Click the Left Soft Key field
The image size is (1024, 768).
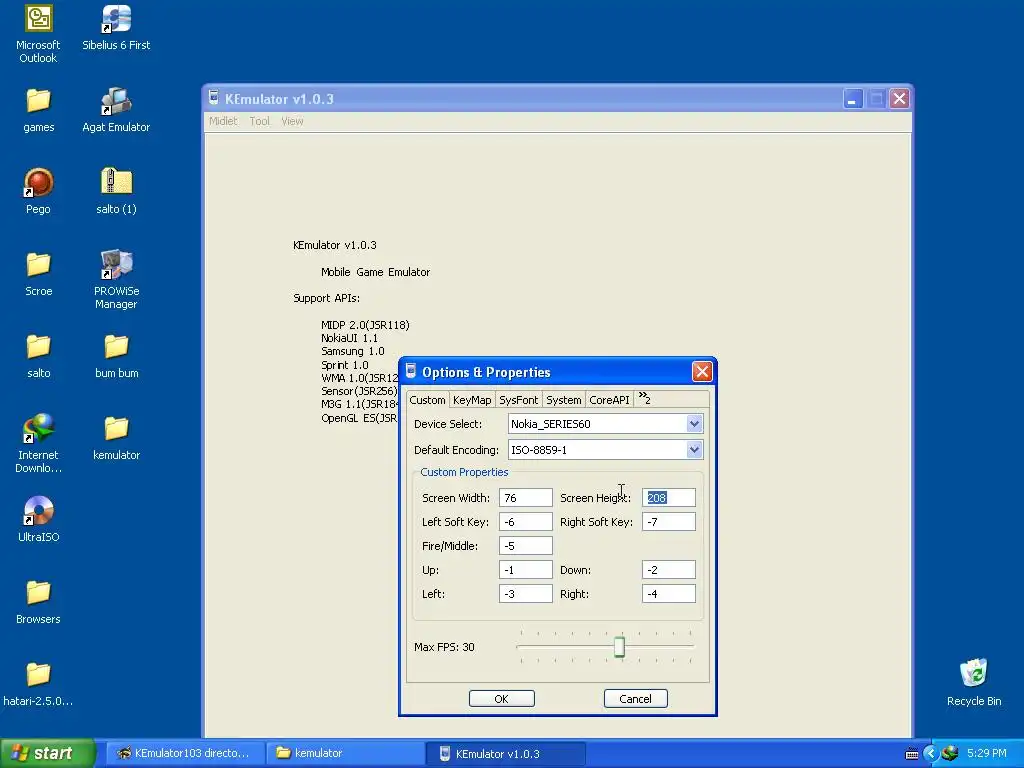click(526, 522)
